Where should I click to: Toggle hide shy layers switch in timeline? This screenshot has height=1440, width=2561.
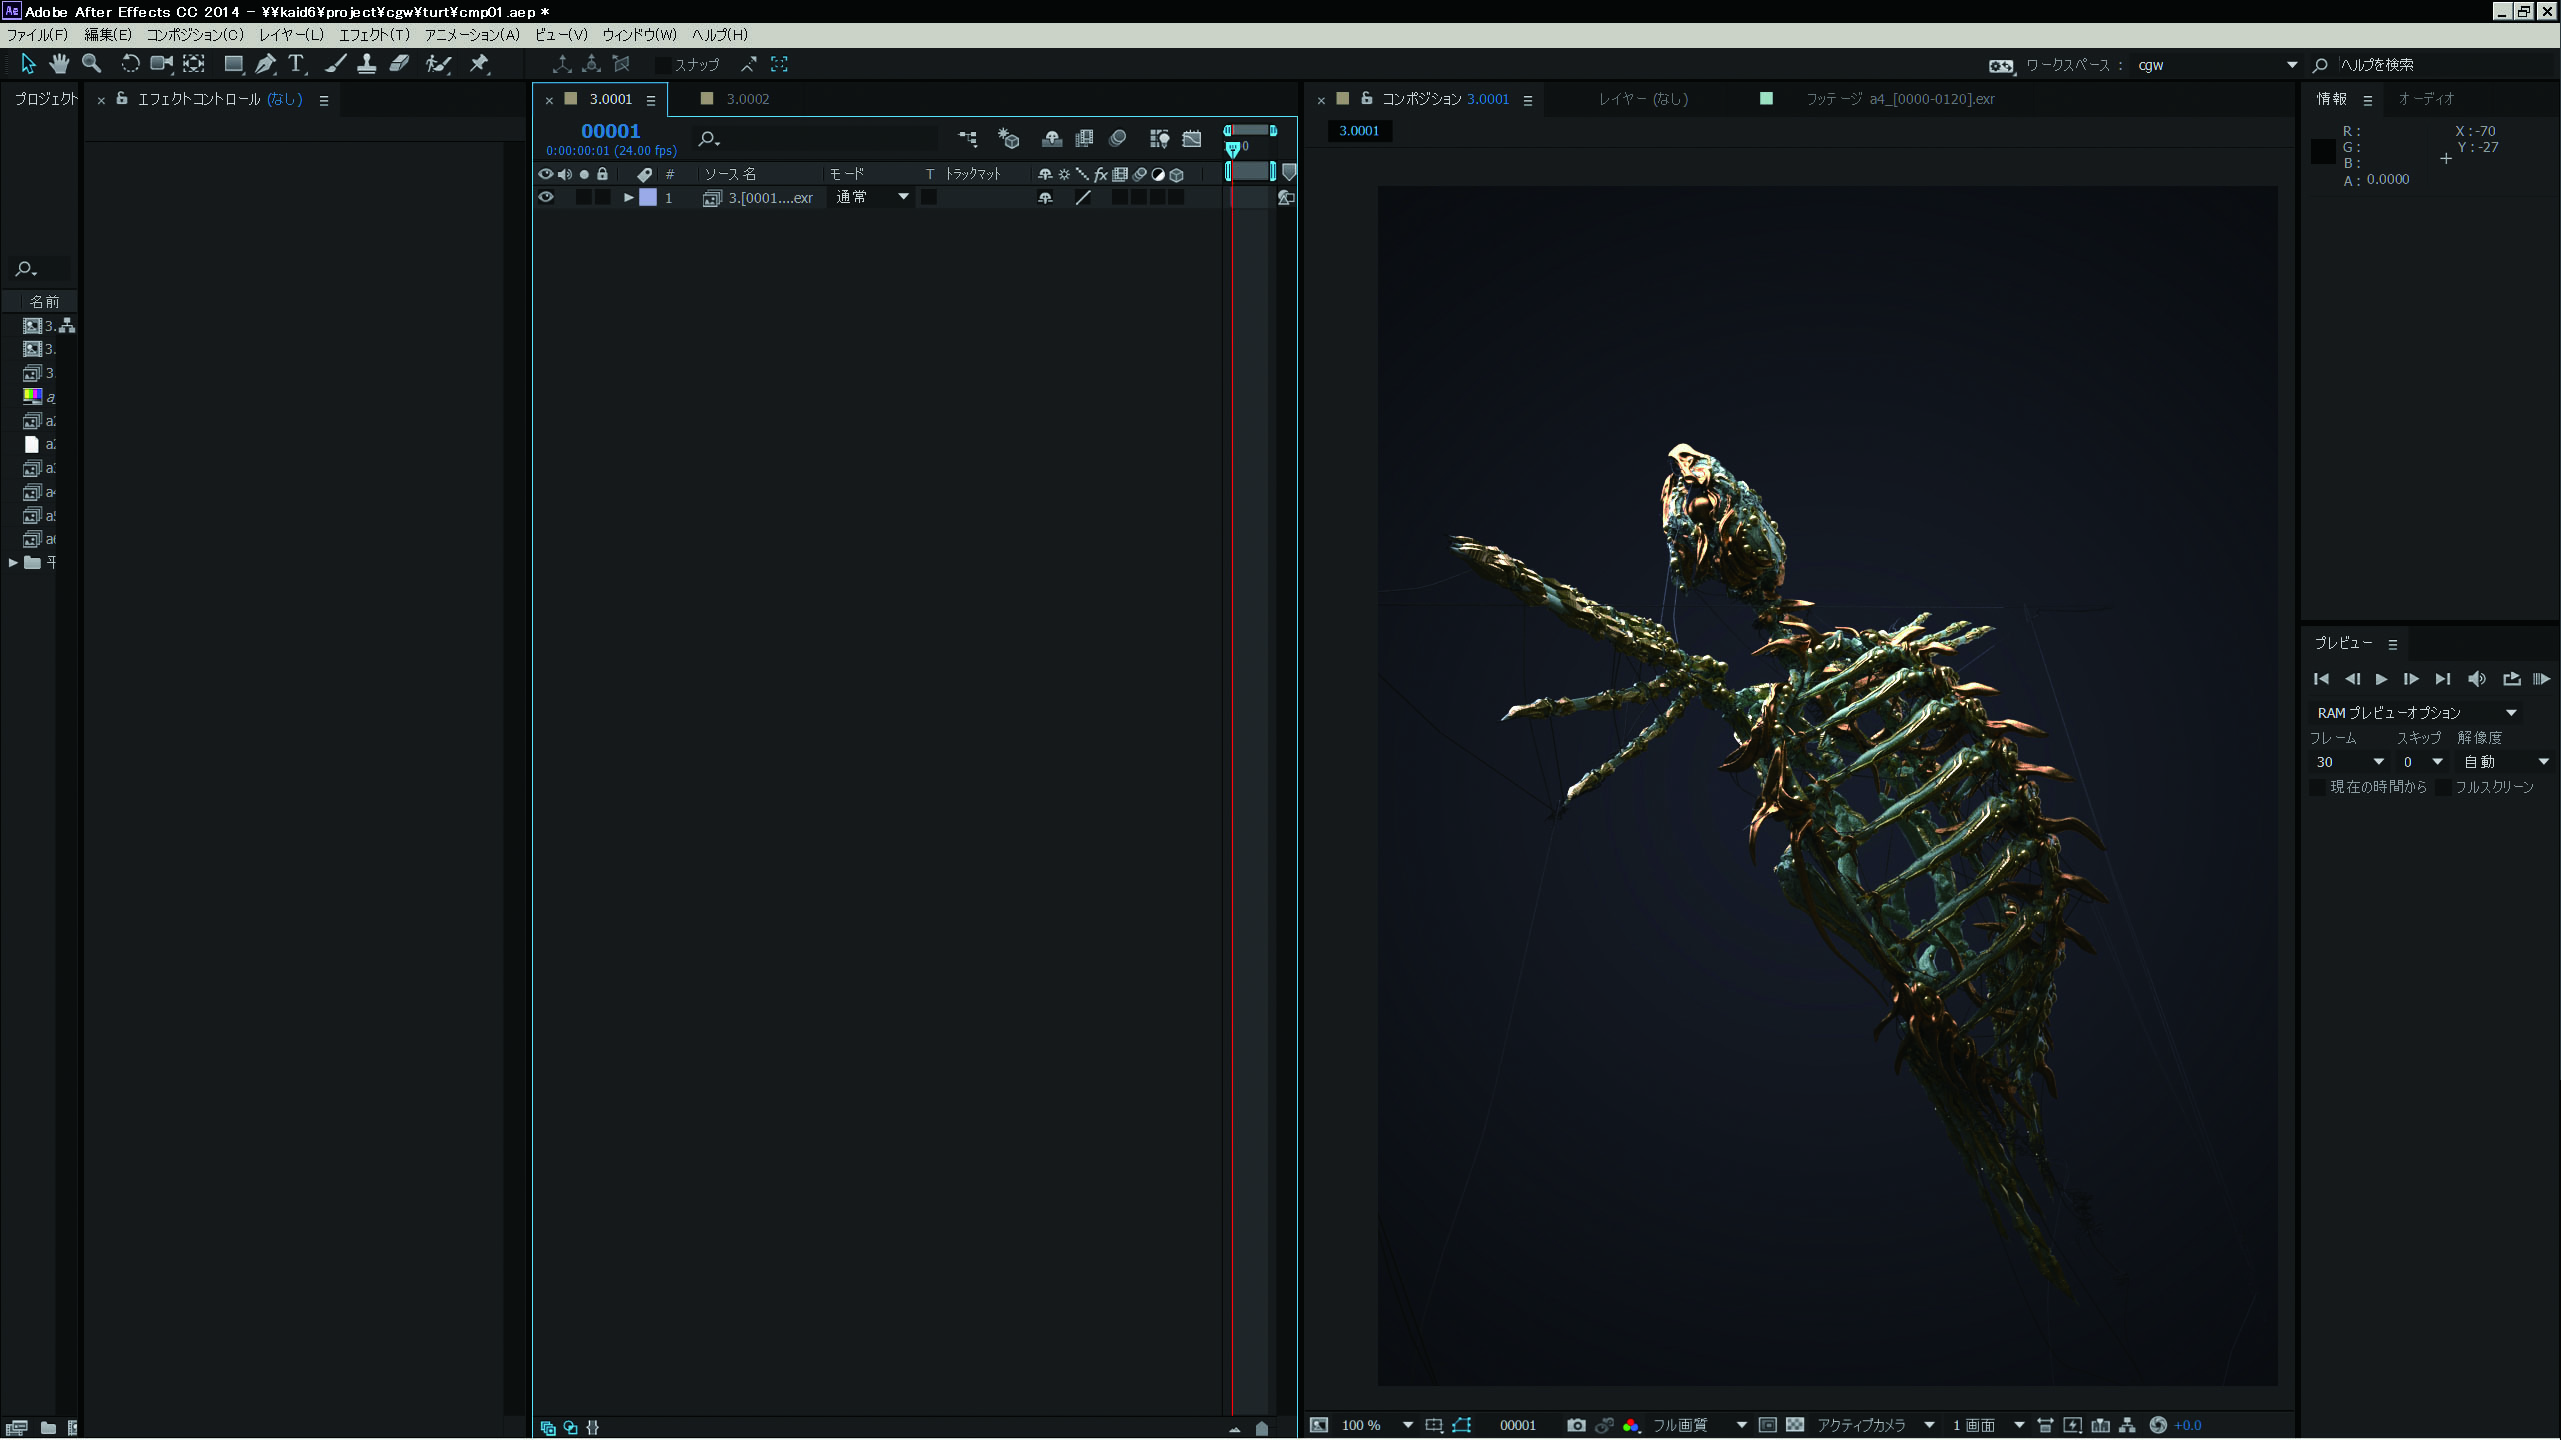tap(1051, 139)
